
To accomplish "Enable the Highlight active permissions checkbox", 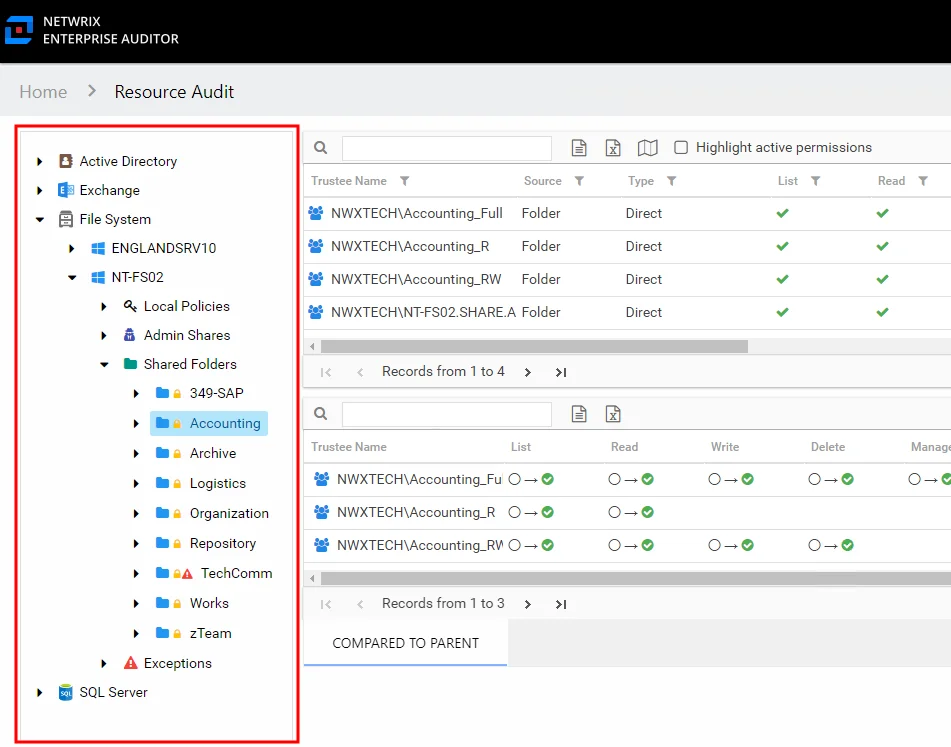I will 681,147.
